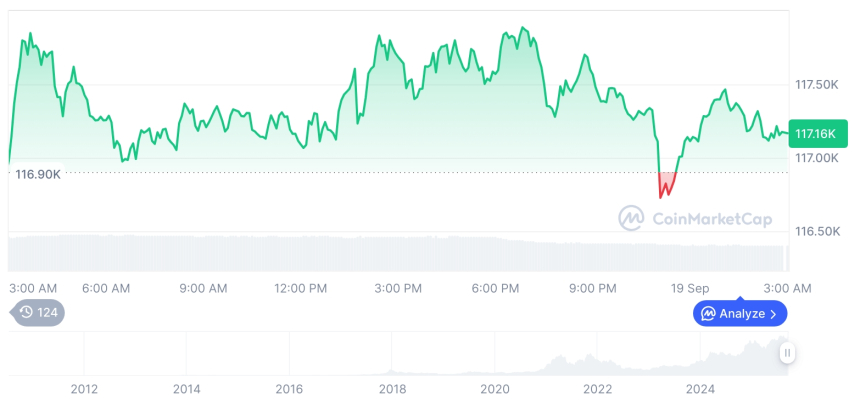Click the green 117.16K current price tag
The height and width of the screenshot is (401, 860).
click(x=817, y=133)
